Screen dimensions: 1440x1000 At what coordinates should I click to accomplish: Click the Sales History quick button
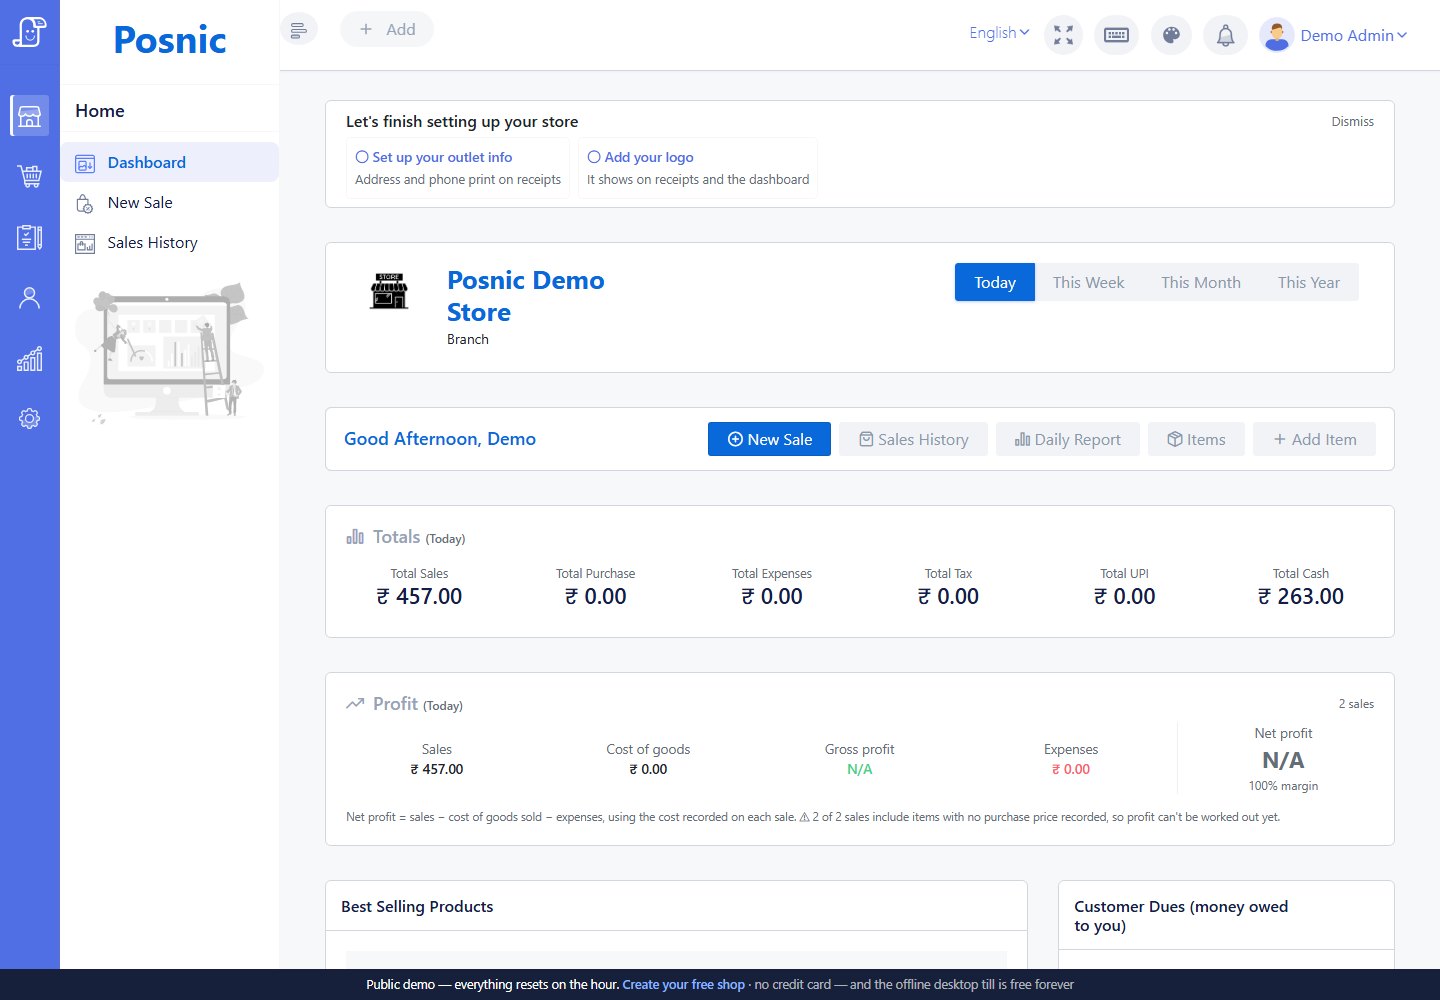tap(914, 439)
